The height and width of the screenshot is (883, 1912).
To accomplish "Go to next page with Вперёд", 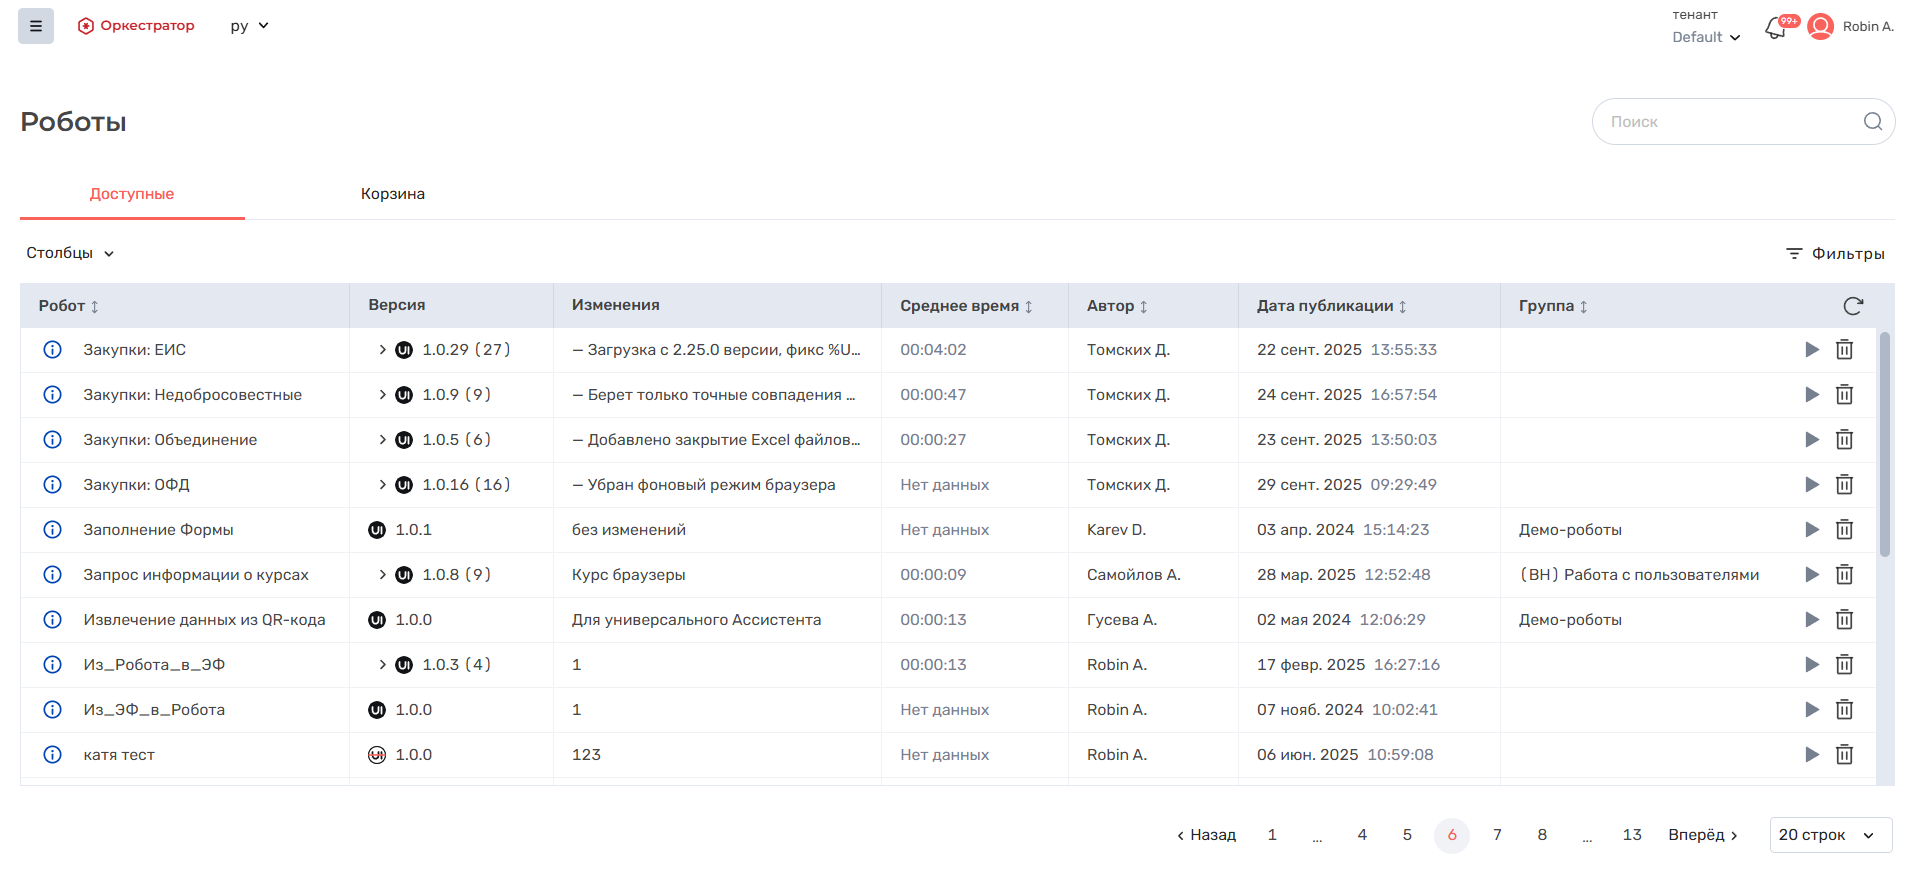I will 1702,835.
